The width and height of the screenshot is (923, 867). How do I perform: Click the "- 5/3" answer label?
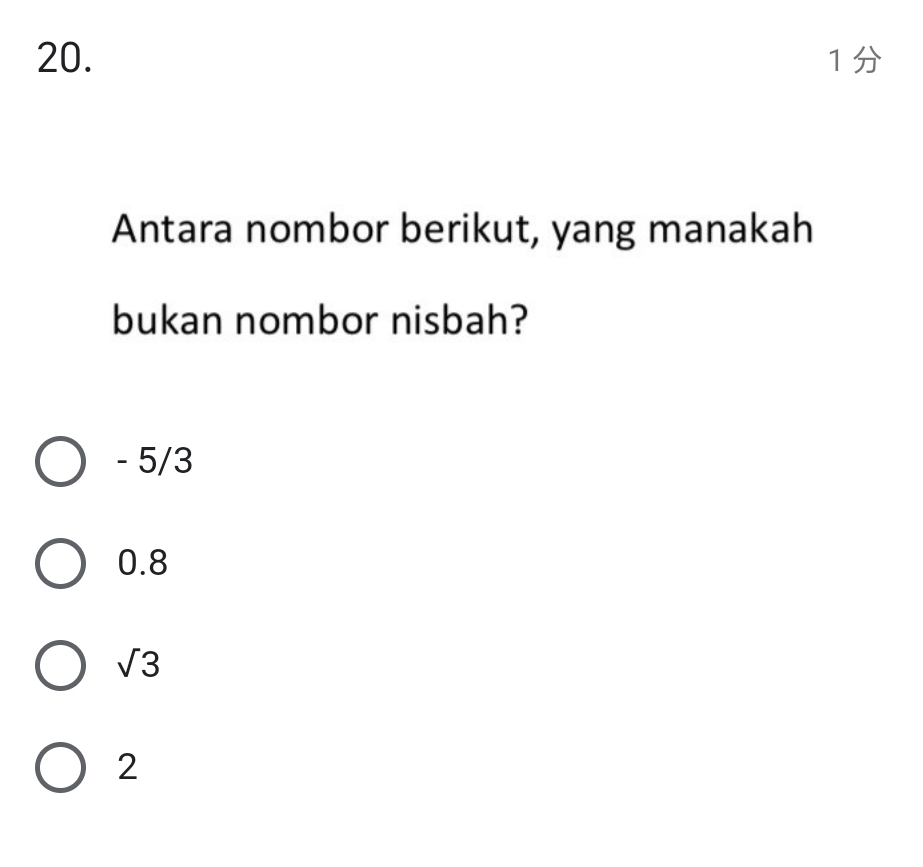pos(153,462)
